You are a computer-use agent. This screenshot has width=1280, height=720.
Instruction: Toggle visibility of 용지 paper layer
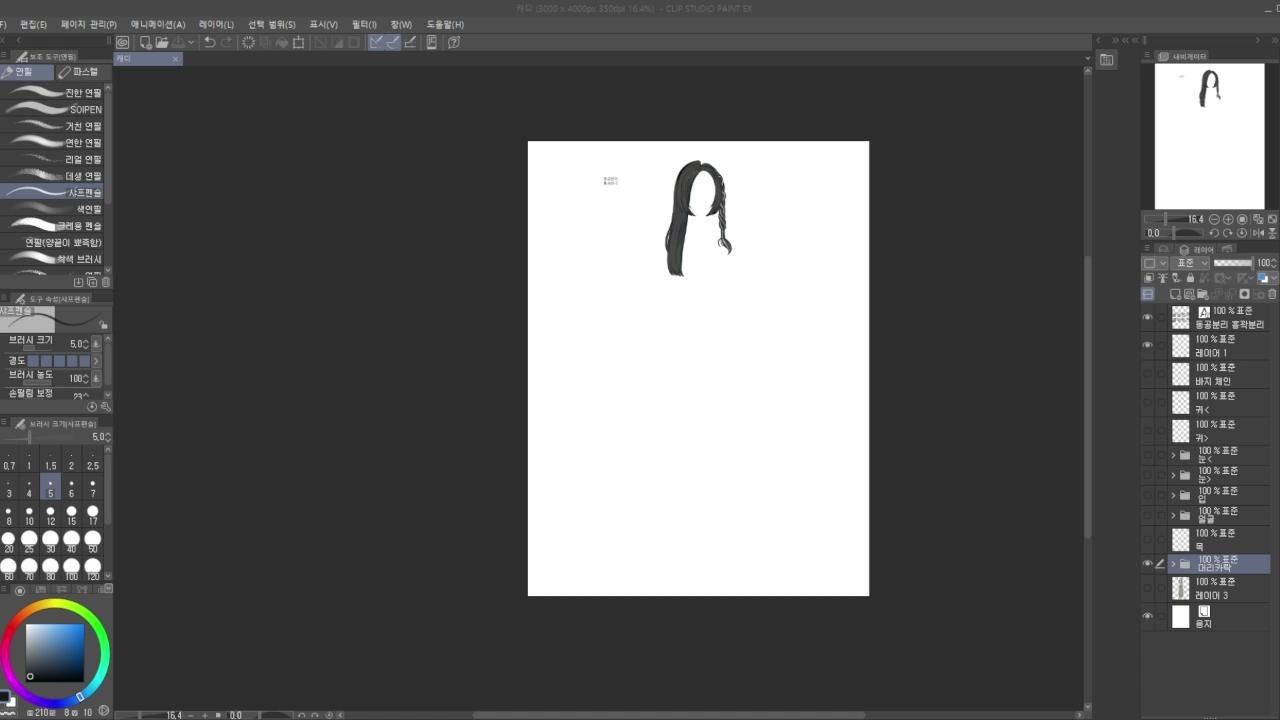(x=1147, y=616)
